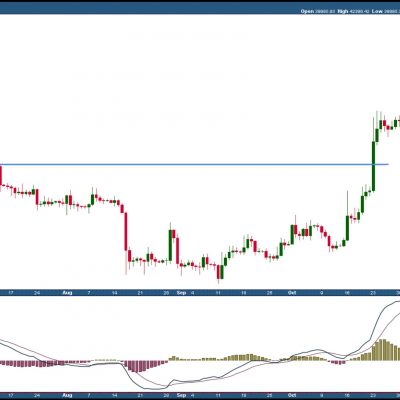Click the Sep marker under the MACD panel
This screenshot has height=400, width=400.
coord(181,395)
